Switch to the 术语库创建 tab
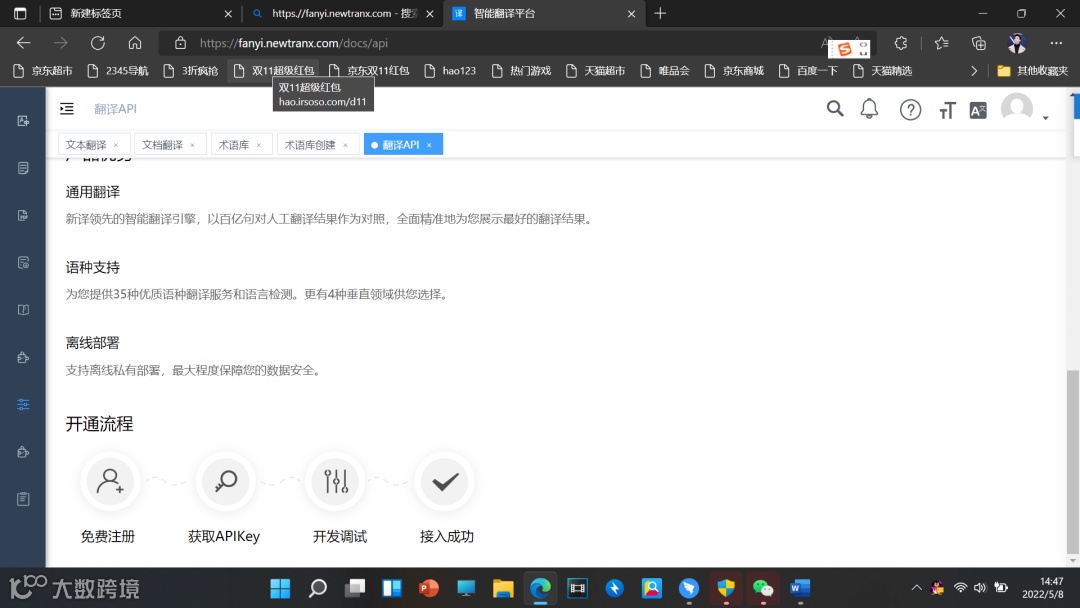This screenshot has height=608, width=1080. tap(310, 145)
